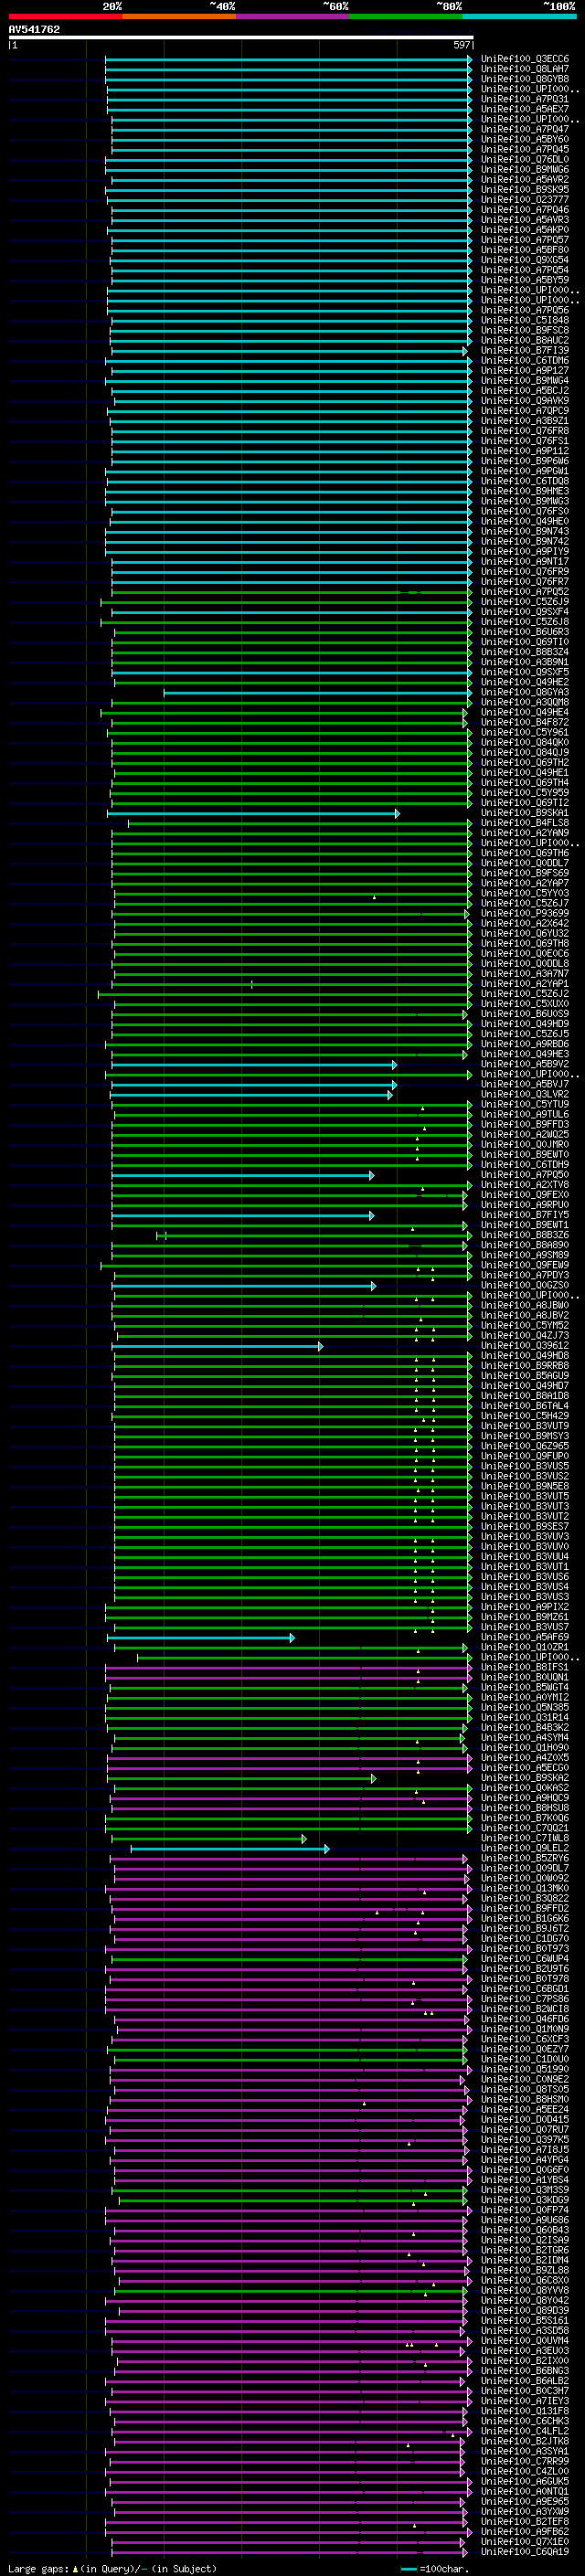The width and height of the screenshot is (585, 2576).
Task: Select hit label UniRef100_Q3LVR2
Action: coord(524,1094)
